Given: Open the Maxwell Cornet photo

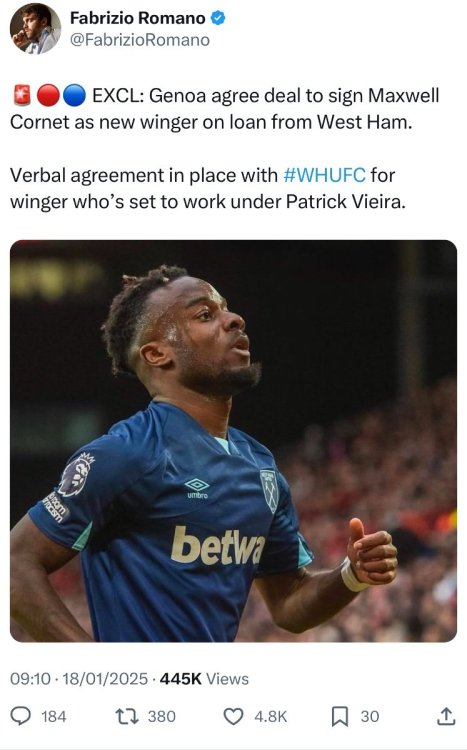Looking at the screenshot, I should pyautogui.click(x=234, y=441).
